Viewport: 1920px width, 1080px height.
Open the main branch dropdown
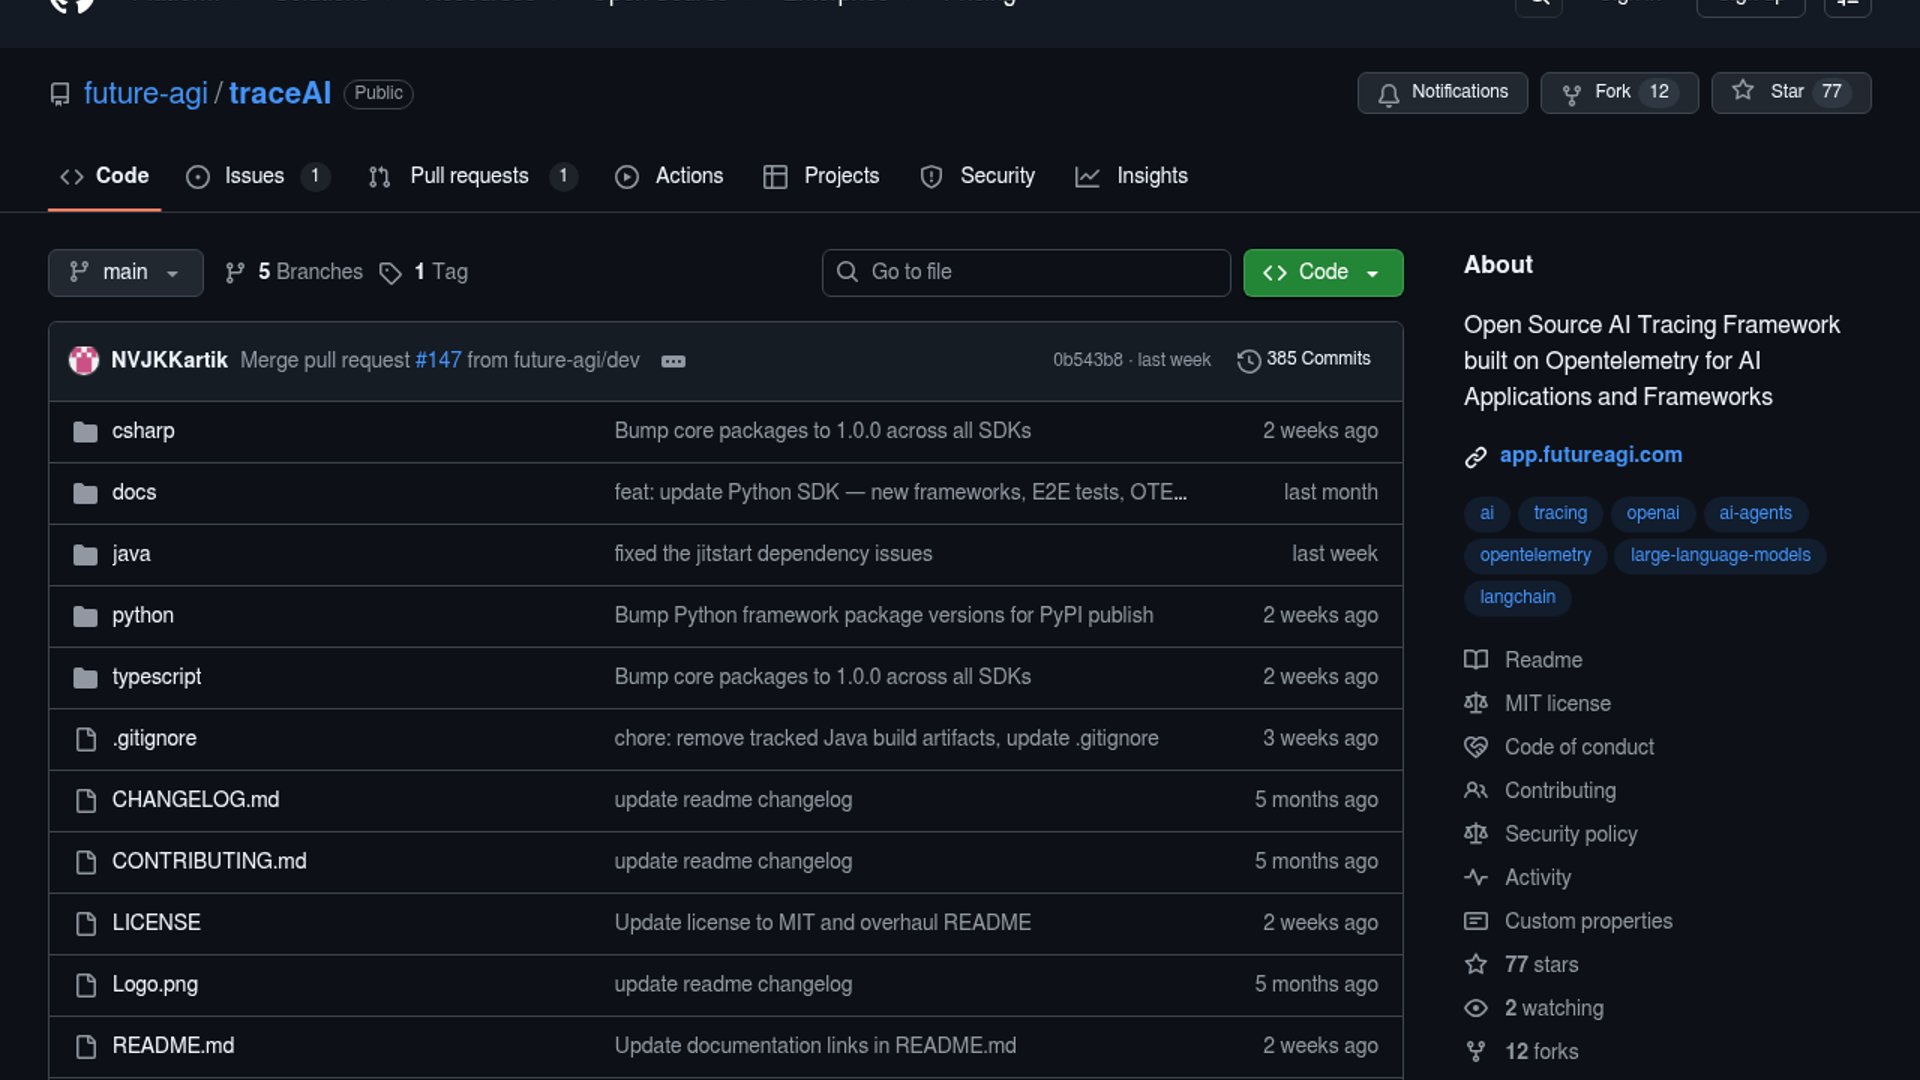point(125,272)
